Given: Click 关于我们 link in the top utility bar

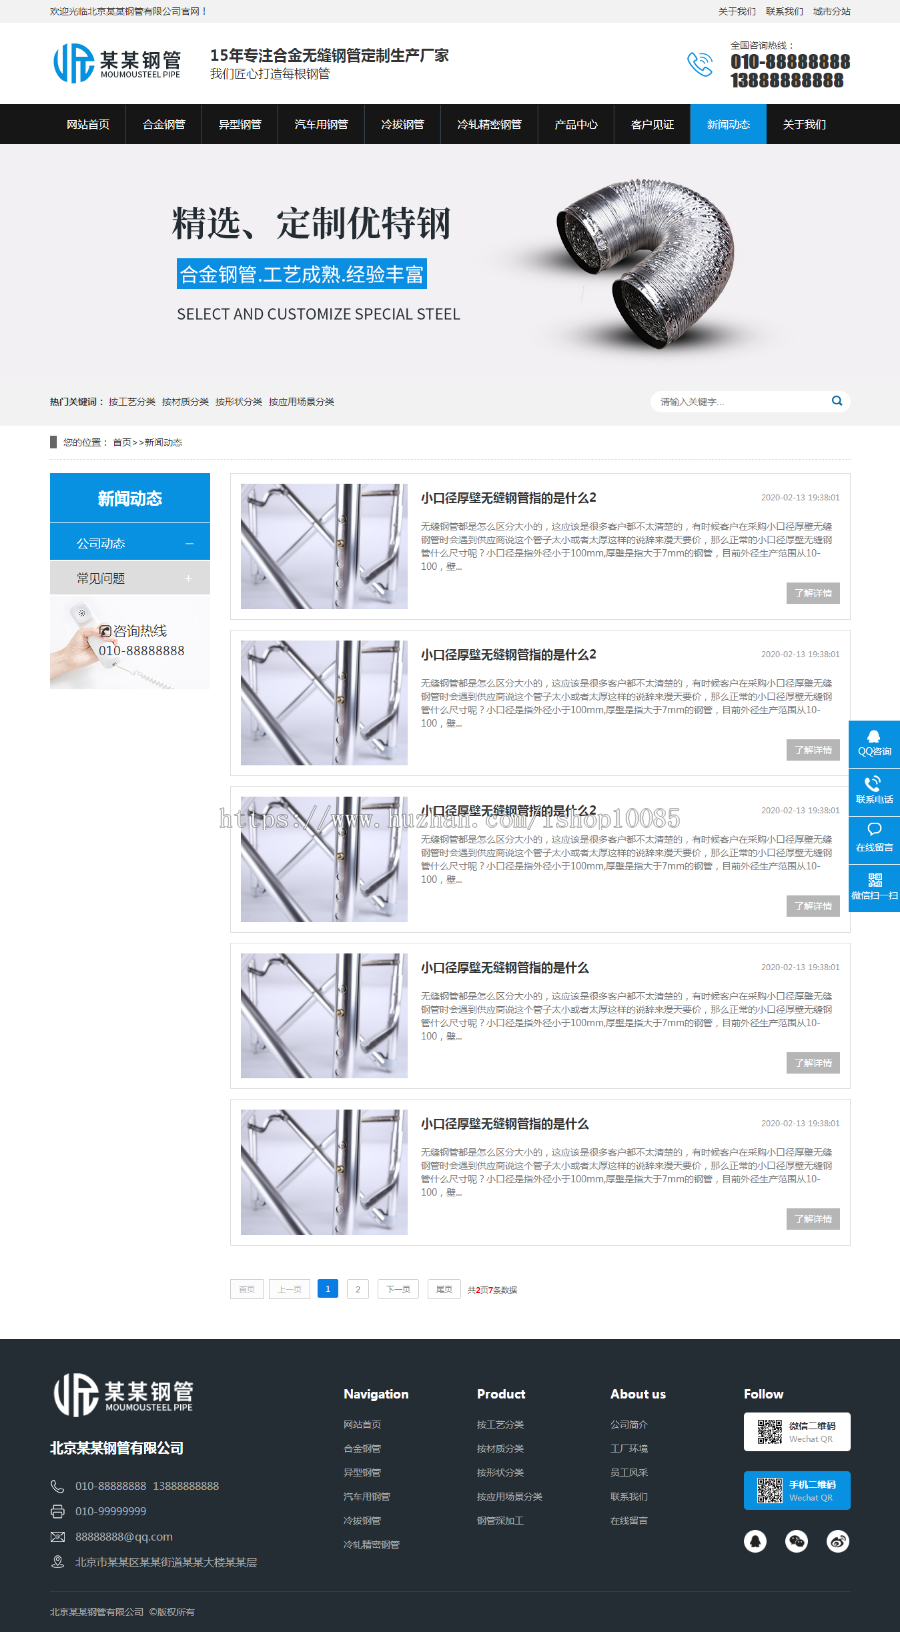Looking at the screenshot, I should pyautogui.click(x=736, y=11).
